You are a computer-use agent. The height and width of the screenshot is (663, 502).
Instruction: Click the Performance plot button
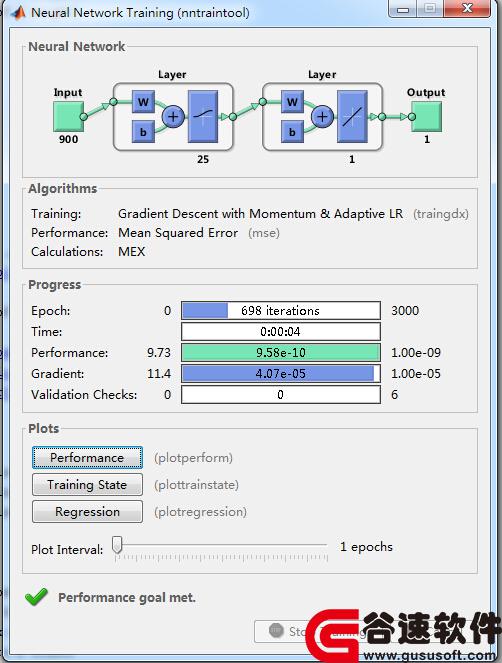pyautogui.click(x=87, y=458)
